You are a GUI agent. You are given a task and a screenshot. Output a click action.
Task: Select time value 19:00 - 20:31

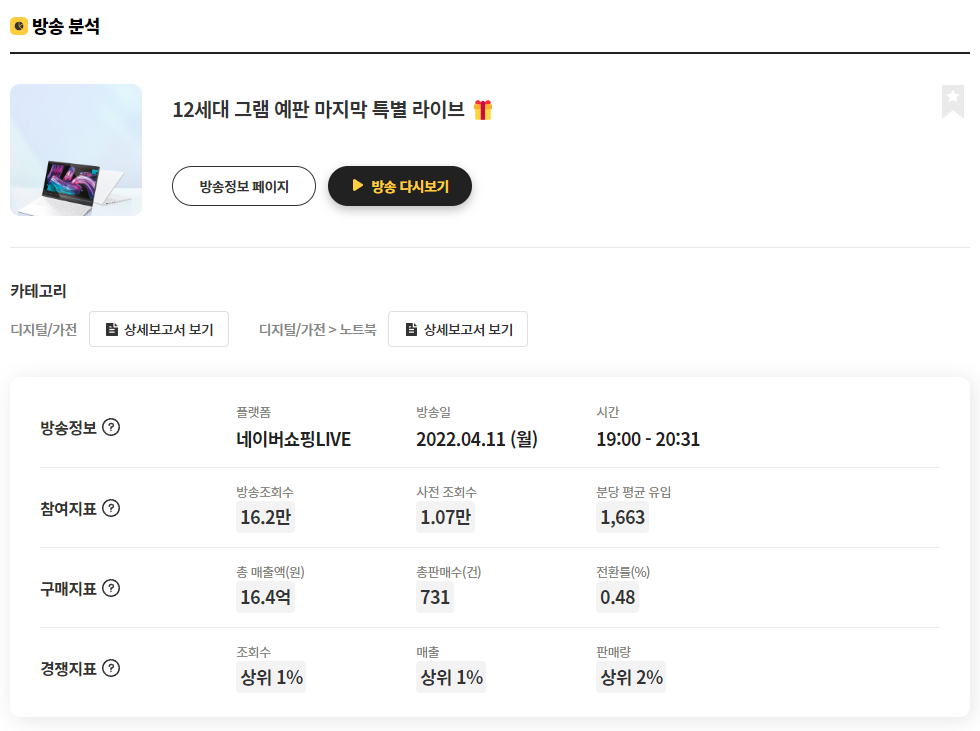648,439
